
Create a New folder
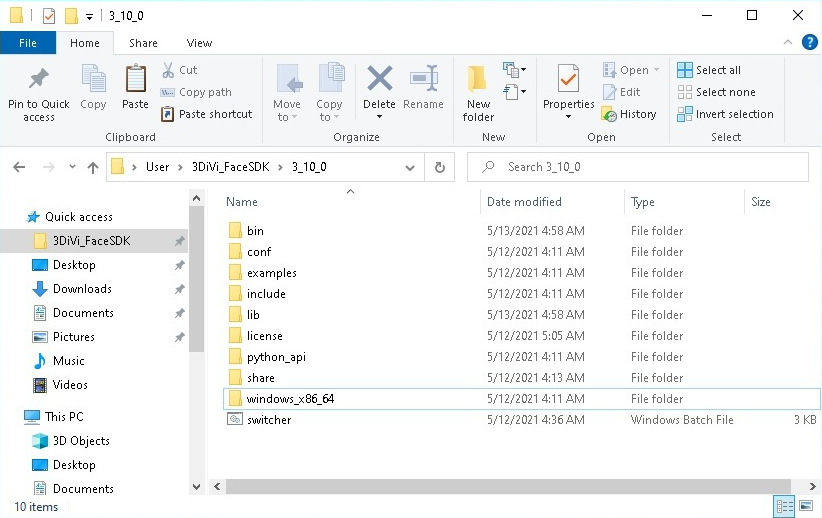coord(478,94)
